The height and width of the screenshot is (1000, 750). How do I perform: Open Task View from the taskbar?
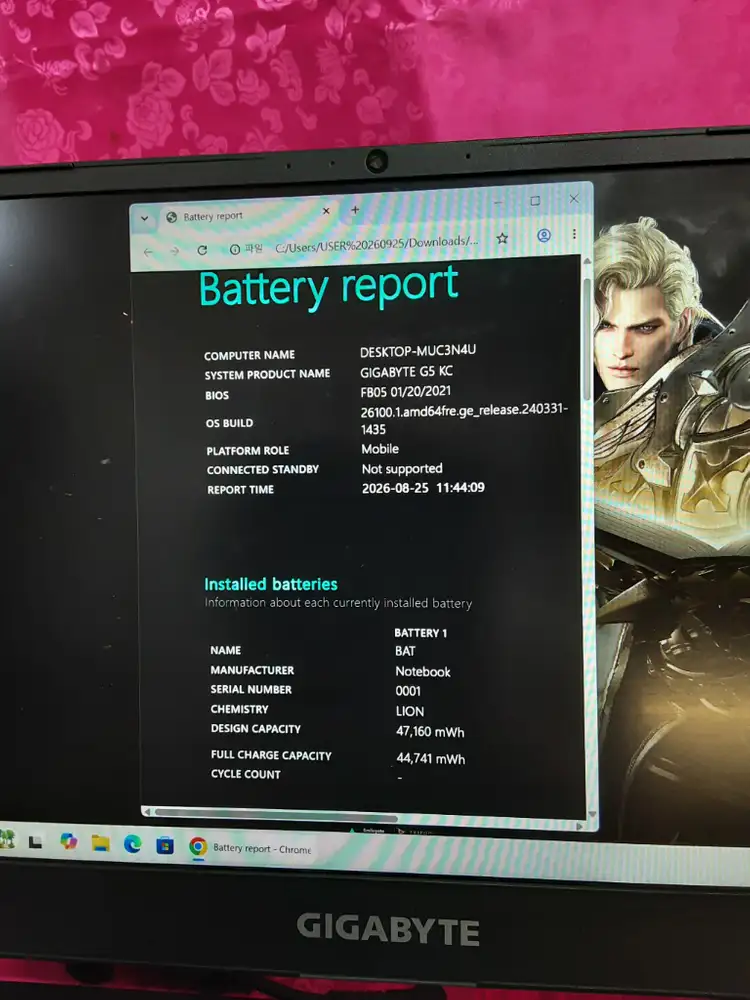(x=35, y=842)
